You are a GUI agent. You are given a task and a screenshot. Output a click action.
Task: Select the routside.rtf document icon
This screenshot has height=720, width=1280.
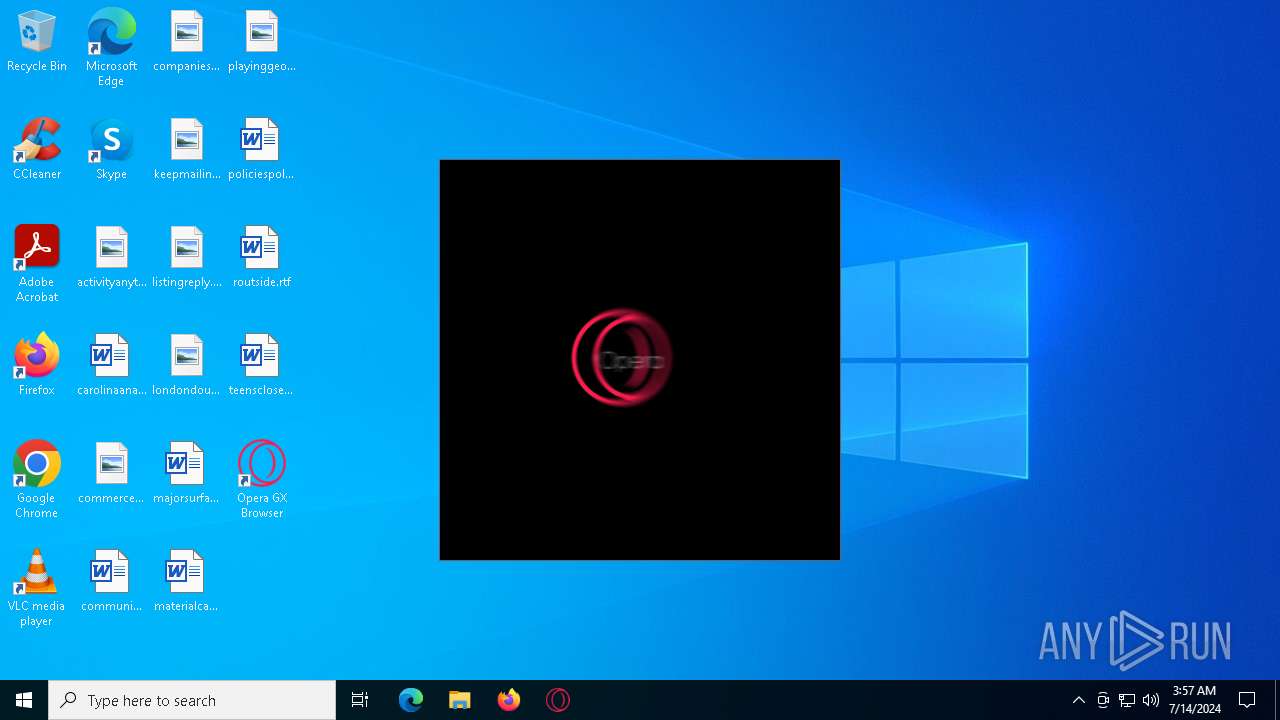(x=261, y=258)
